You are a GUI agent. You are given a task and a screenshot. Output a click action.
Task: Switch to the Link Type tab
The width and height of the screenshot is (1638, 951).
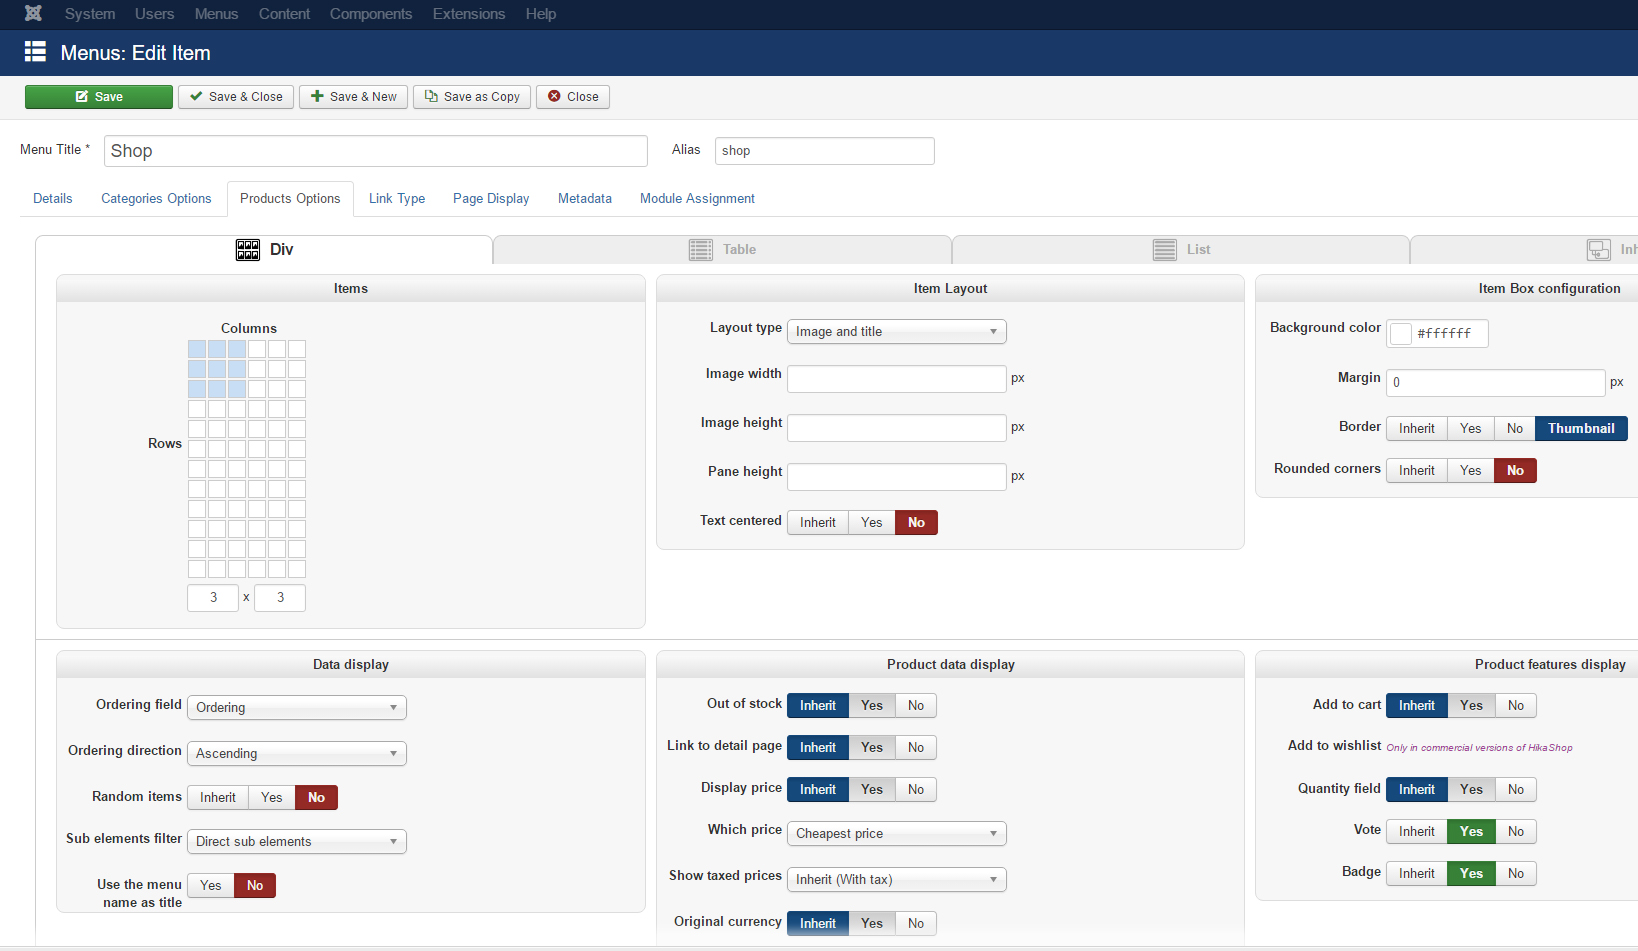(397, 199)
